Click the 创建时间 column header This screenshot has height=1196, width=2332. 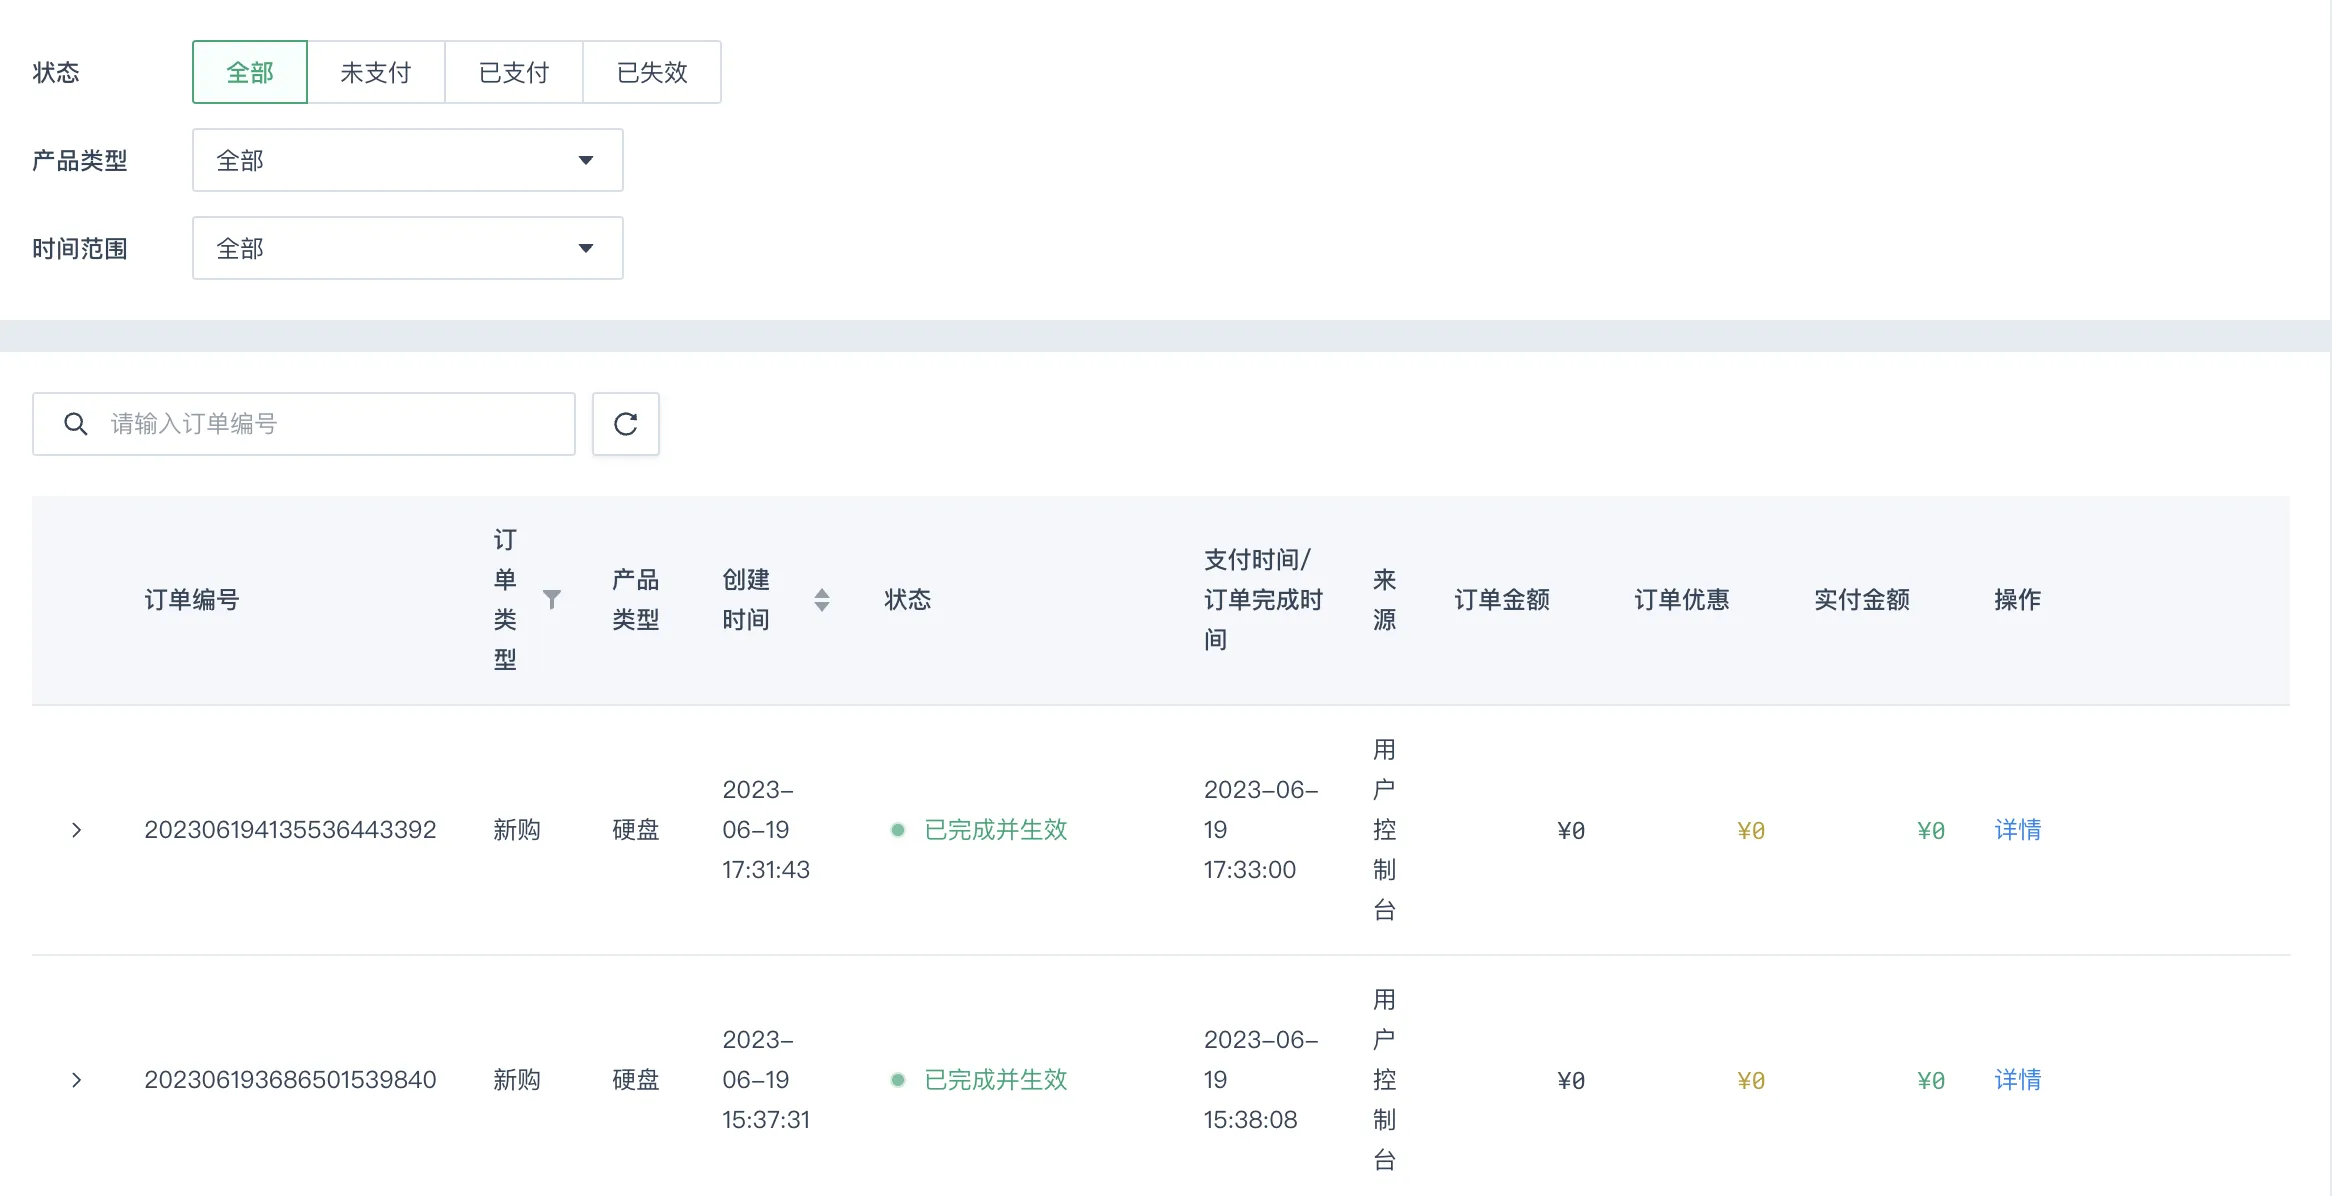pyautogui.click(x=746, y=600)
